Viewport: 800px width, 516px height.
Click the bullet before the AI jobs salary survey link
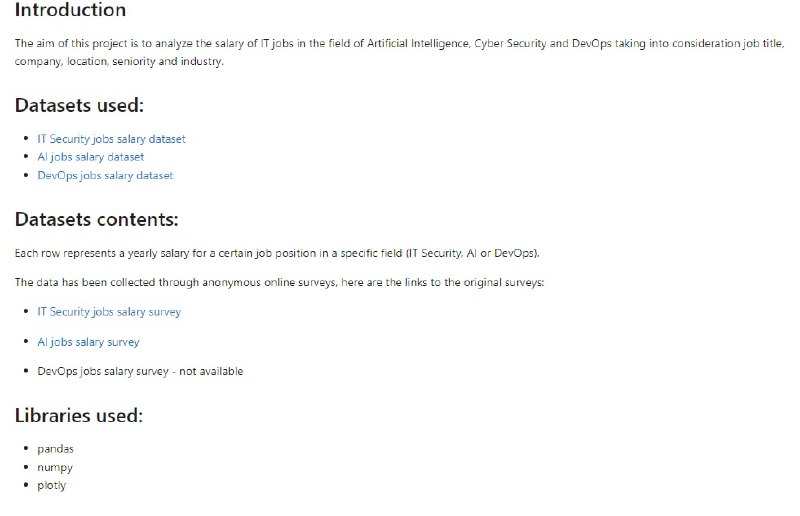pyautogui.click(x=26, y=342)
